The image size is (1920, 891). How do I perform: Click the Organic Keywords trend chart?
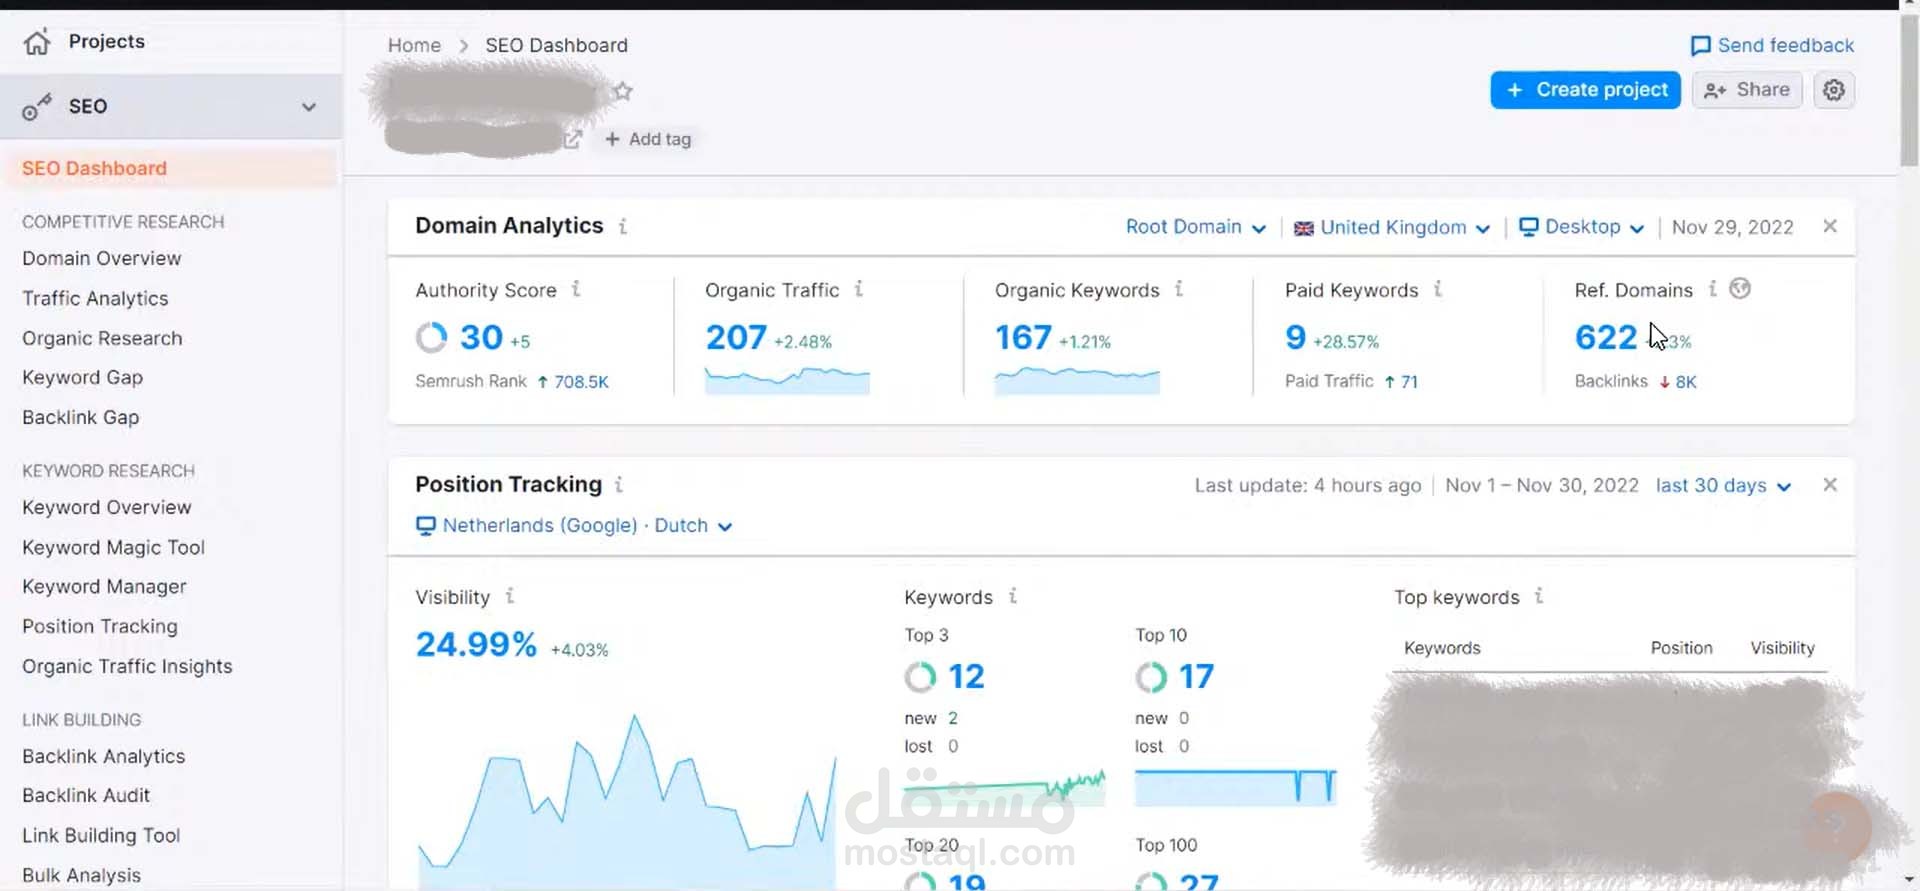click(x=1077, y=380)
